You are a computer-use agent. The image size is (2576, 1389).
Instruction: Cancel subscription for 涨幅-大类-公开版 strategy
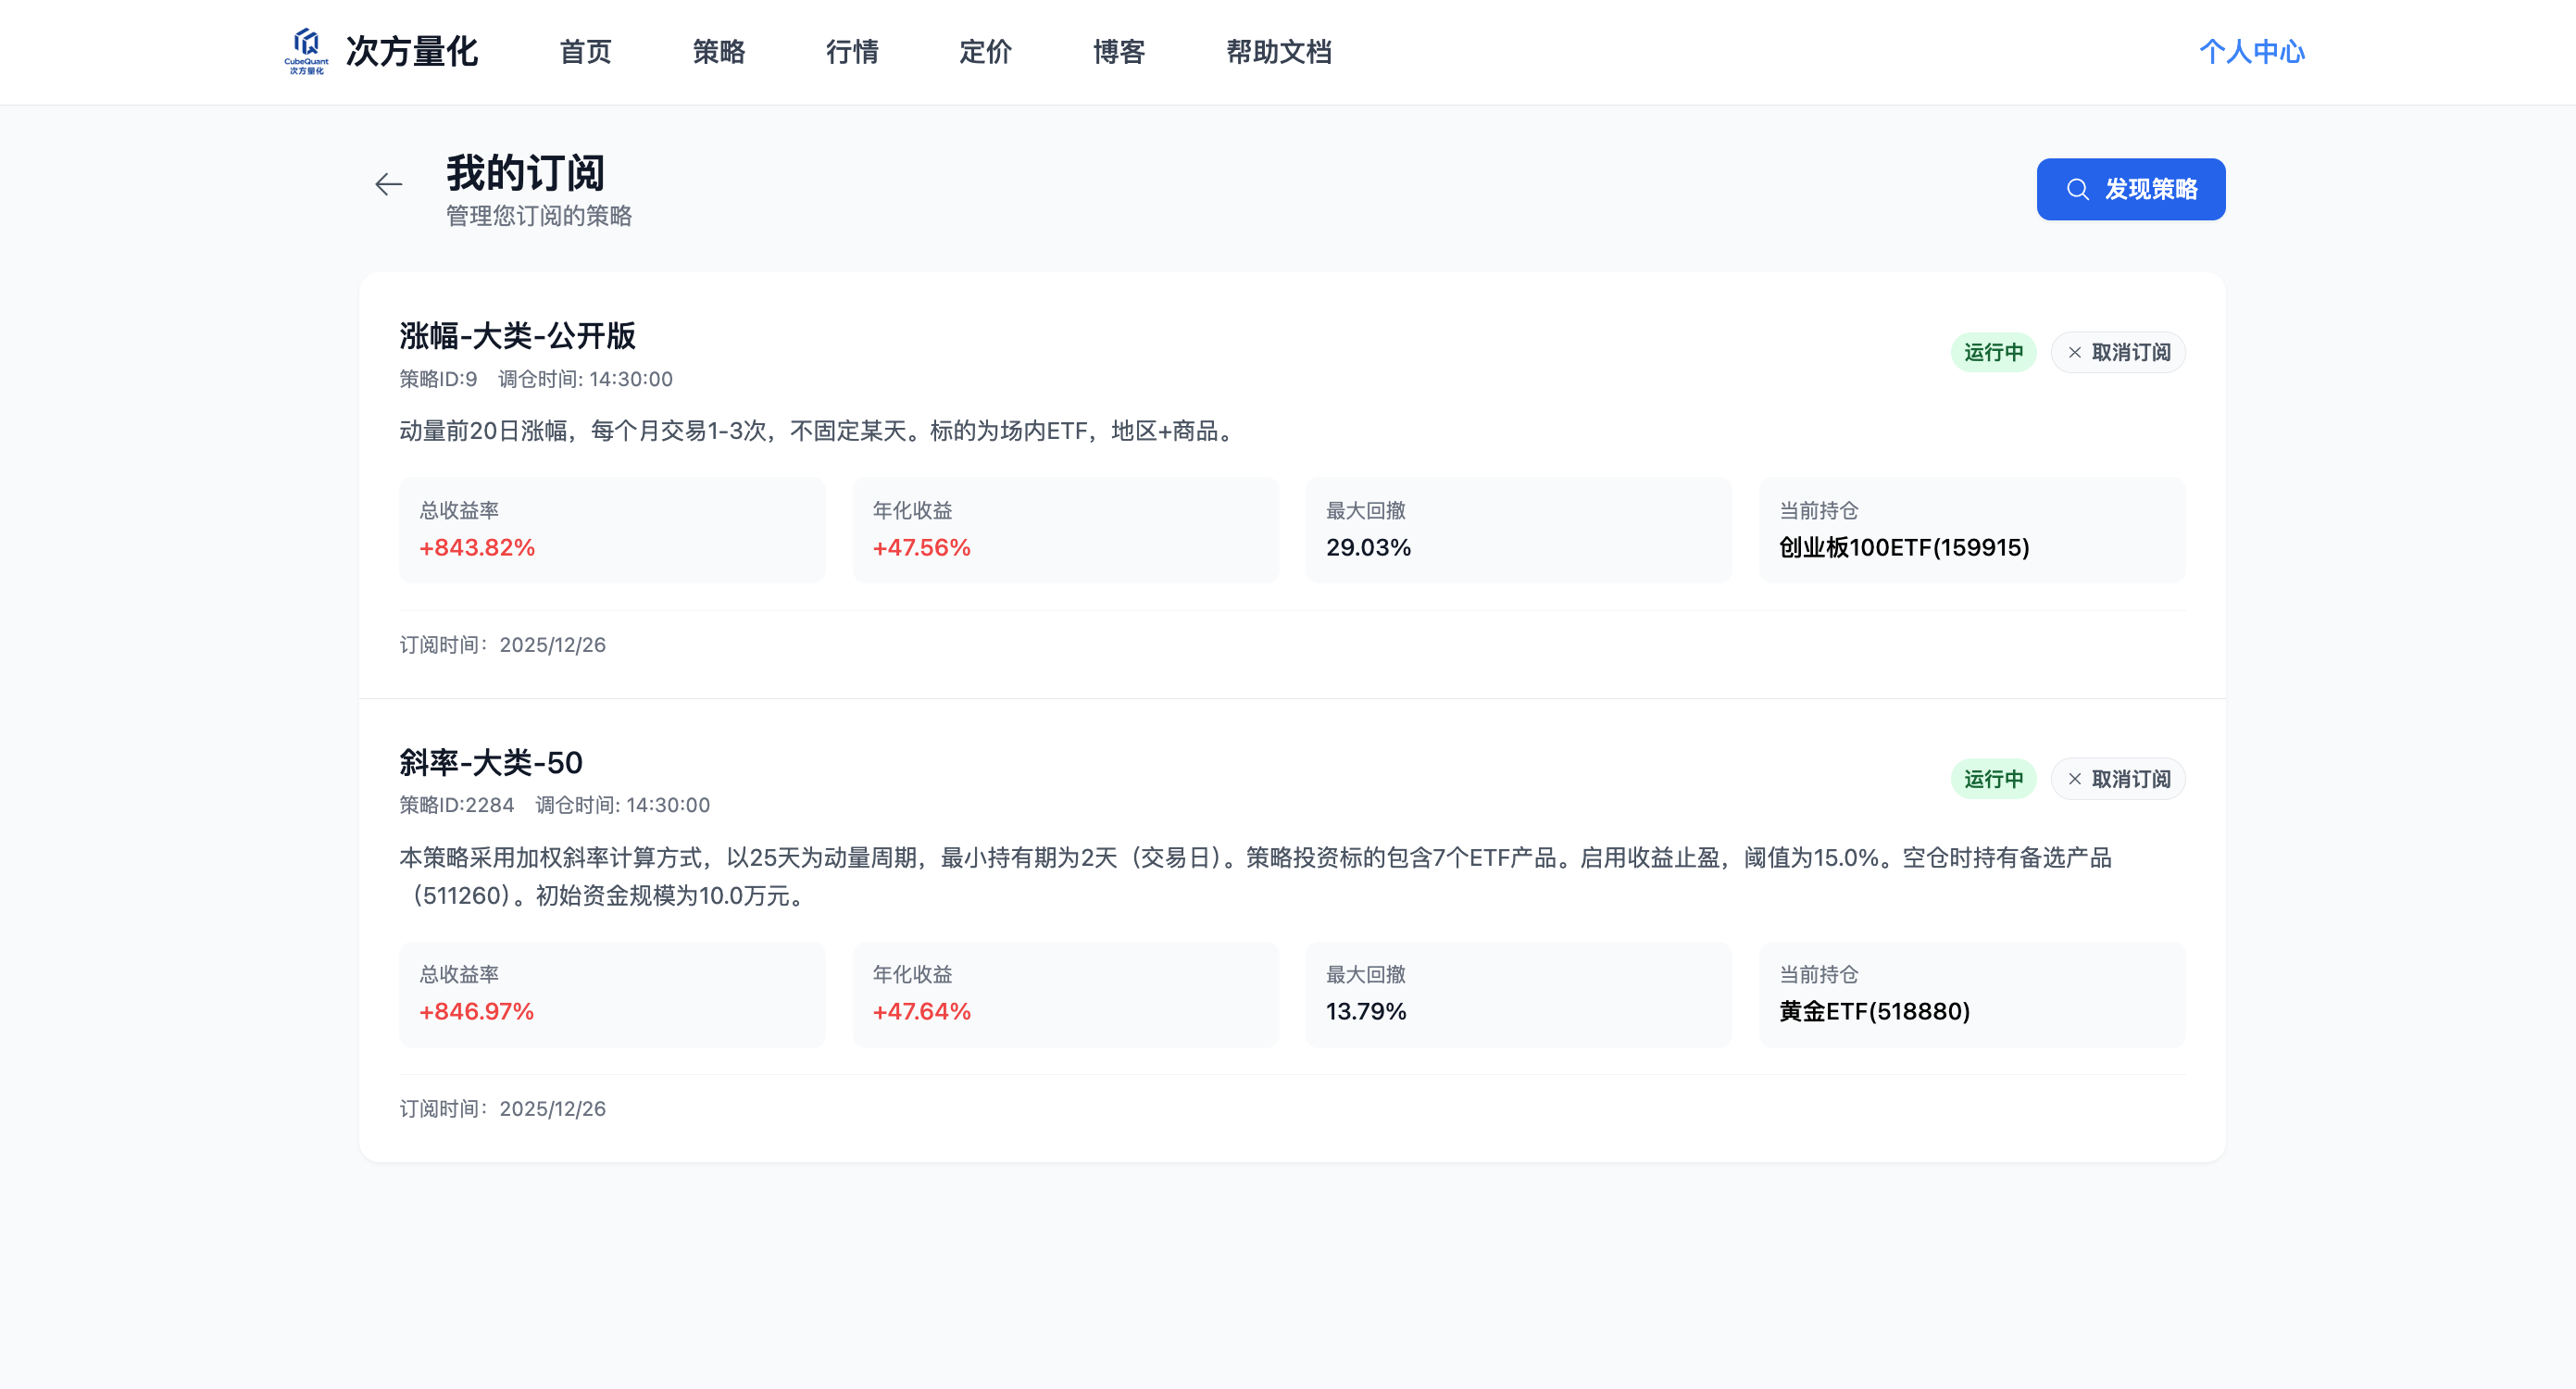tap(2118, 352)
